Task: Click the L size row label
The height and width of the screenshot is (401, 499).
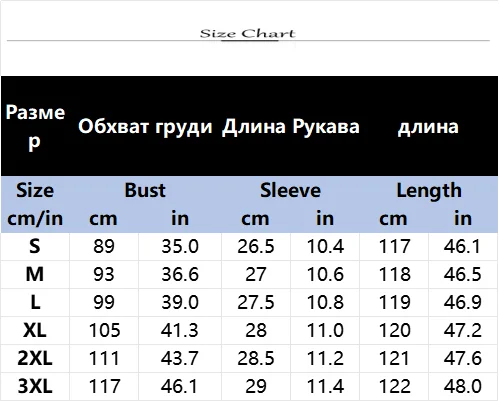Action: click(35, 303)
